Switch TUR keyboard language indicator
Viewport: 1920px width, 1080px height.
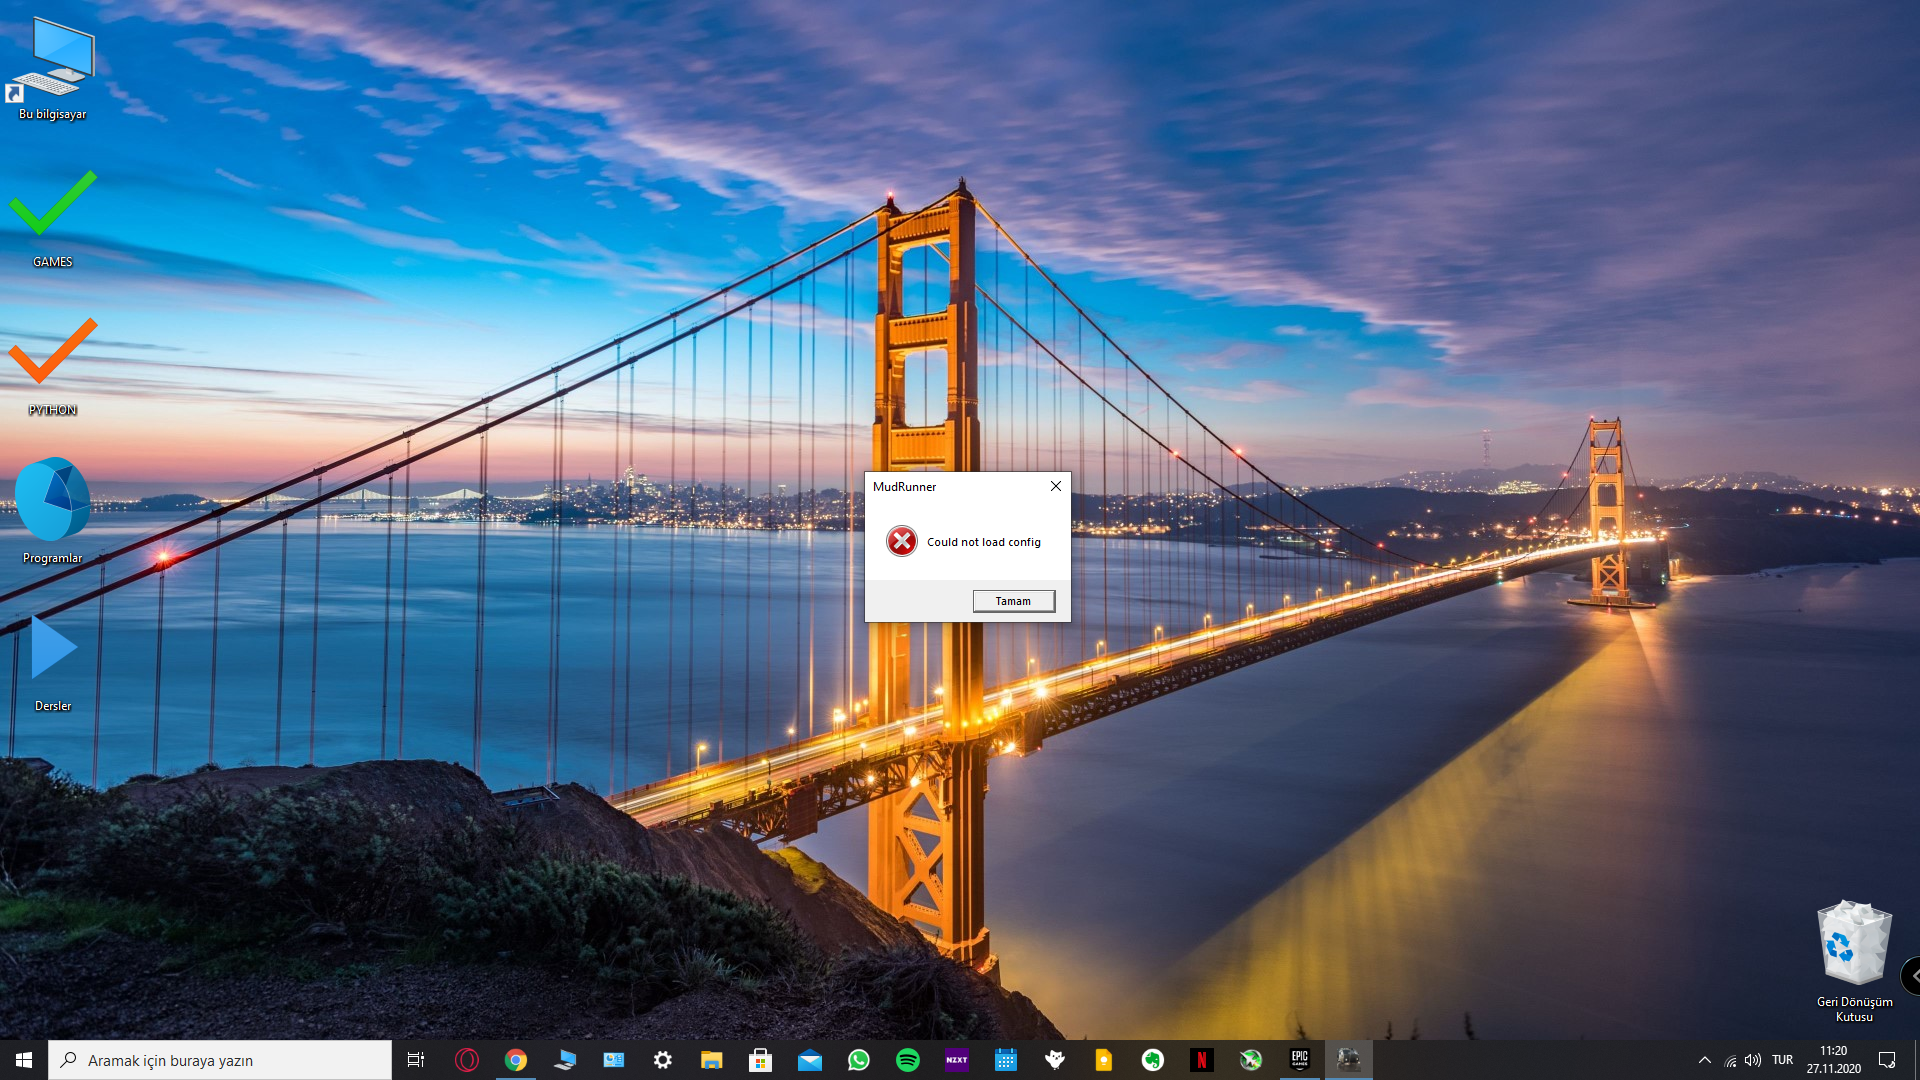[x=1782, y=1060]
